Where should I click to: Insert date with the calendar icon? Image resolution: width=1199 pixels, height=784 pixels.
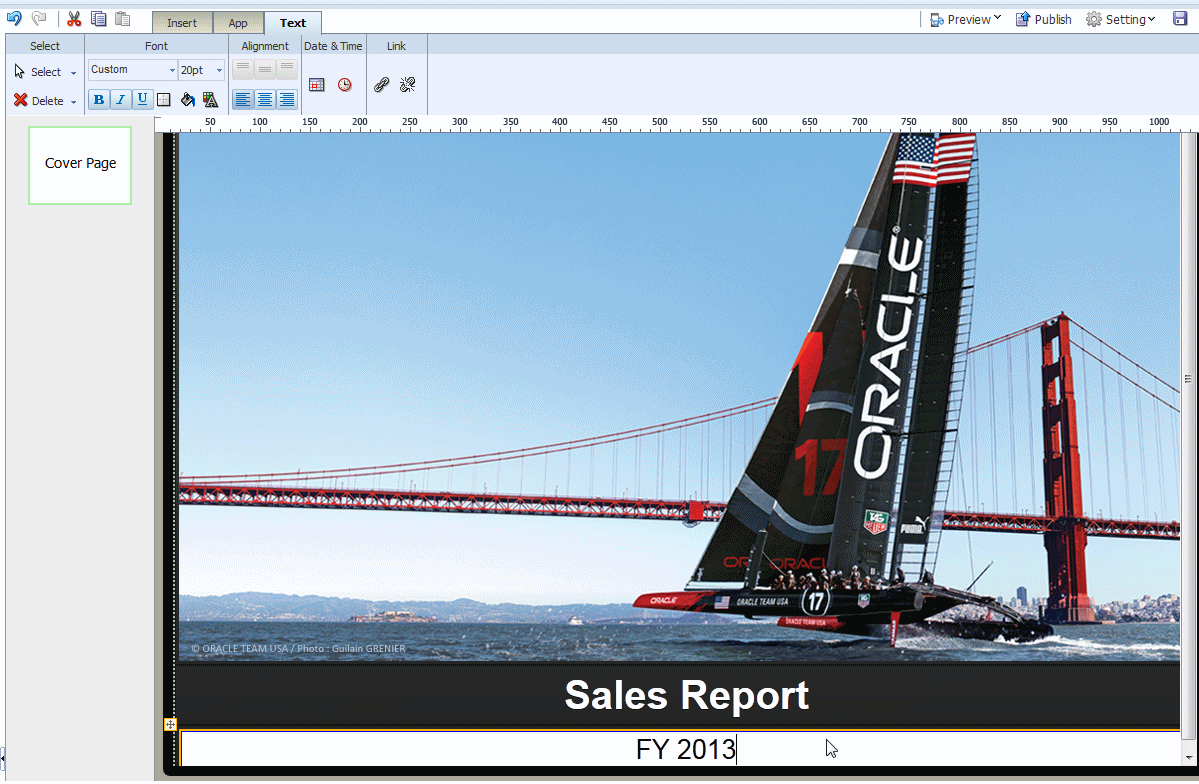coord(317,85)
